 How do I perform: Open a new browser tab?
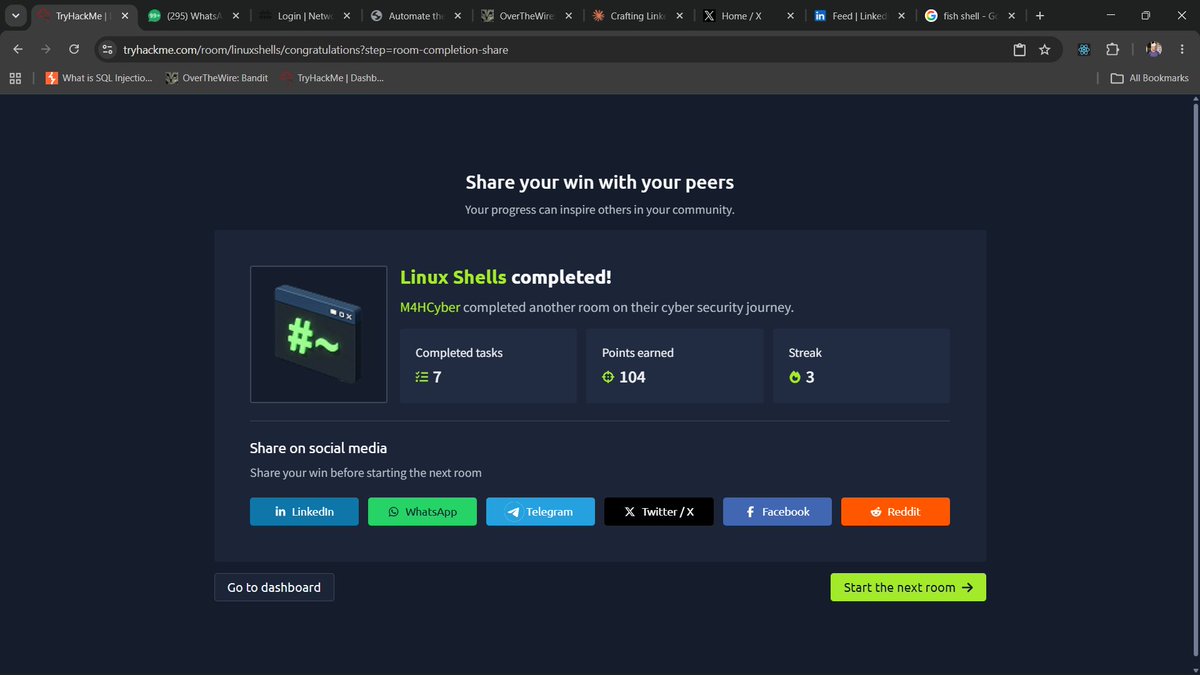pyautogui.click(x=1040, y=16)
